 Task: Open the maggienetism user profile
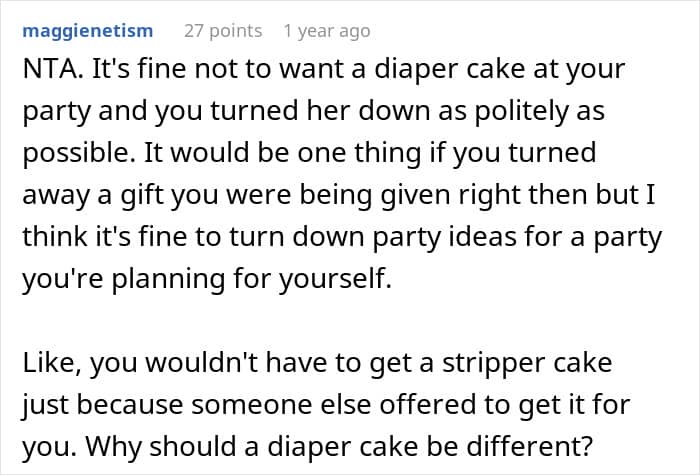[87, 31]
